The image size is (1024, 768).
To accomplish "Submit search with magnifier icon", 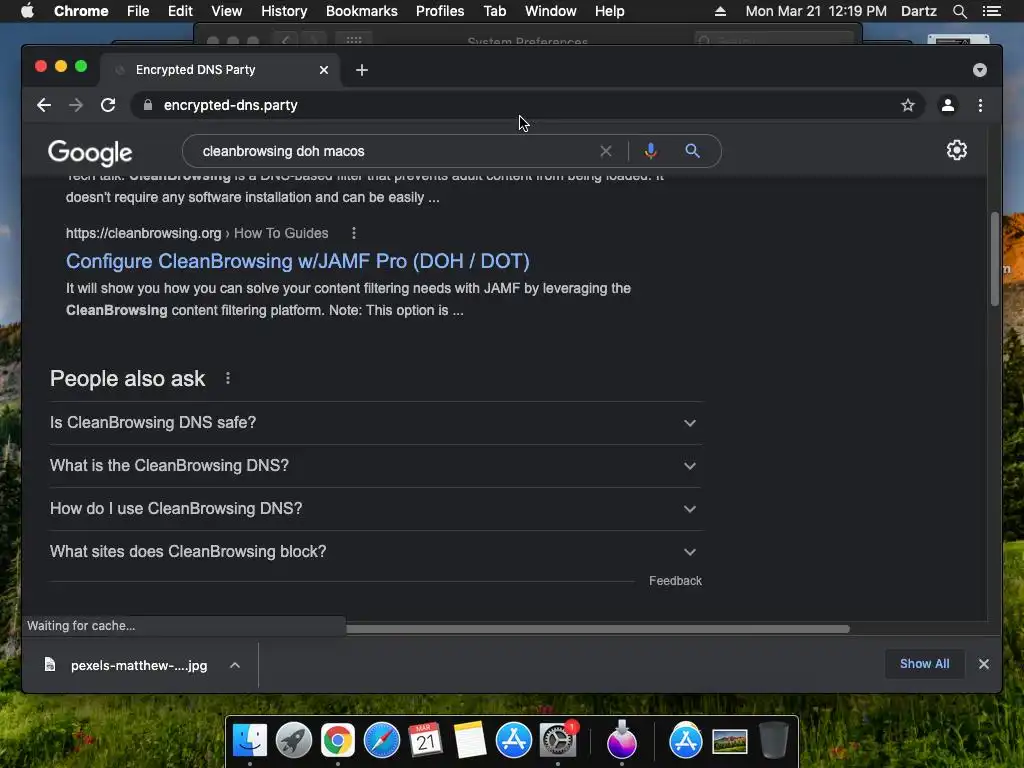I will [x=692, y=151].
